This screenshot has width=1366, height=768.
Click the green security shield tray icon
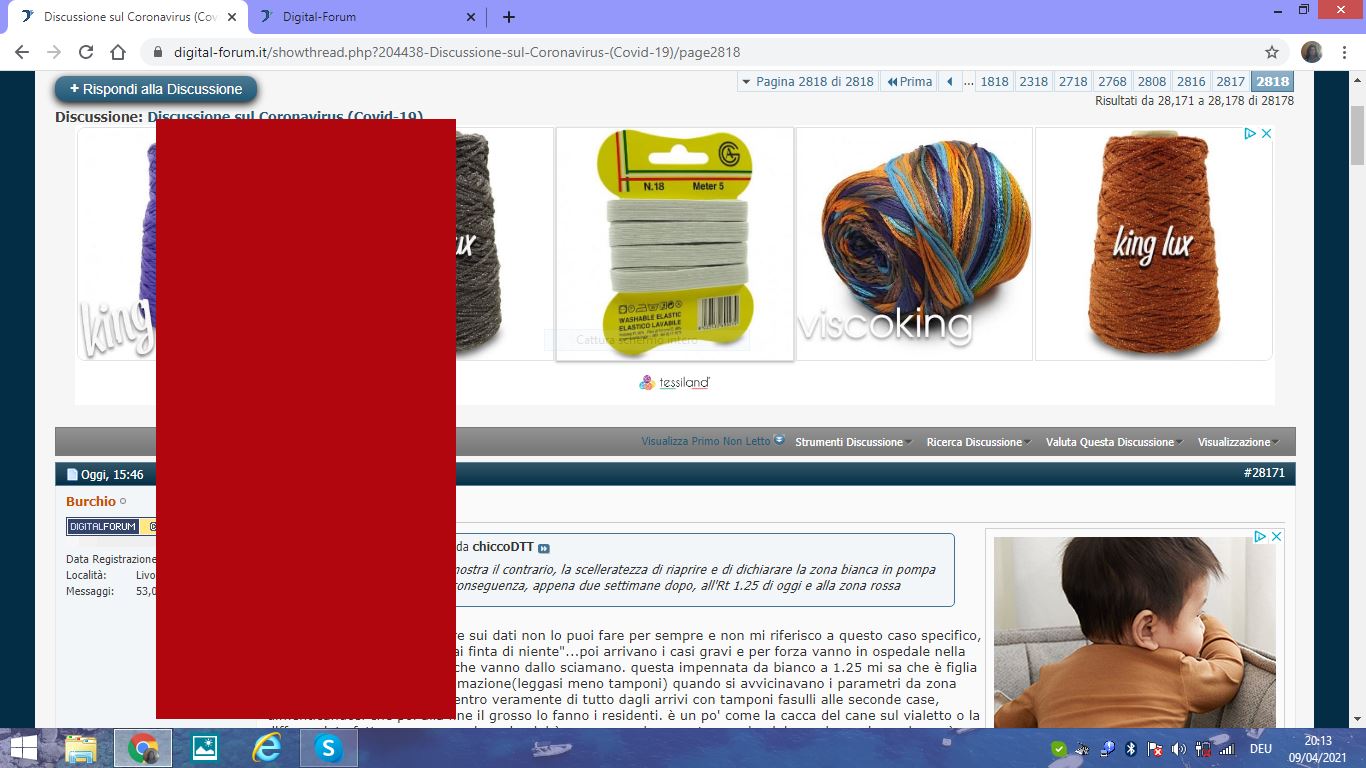click(x=1059, y=748)
